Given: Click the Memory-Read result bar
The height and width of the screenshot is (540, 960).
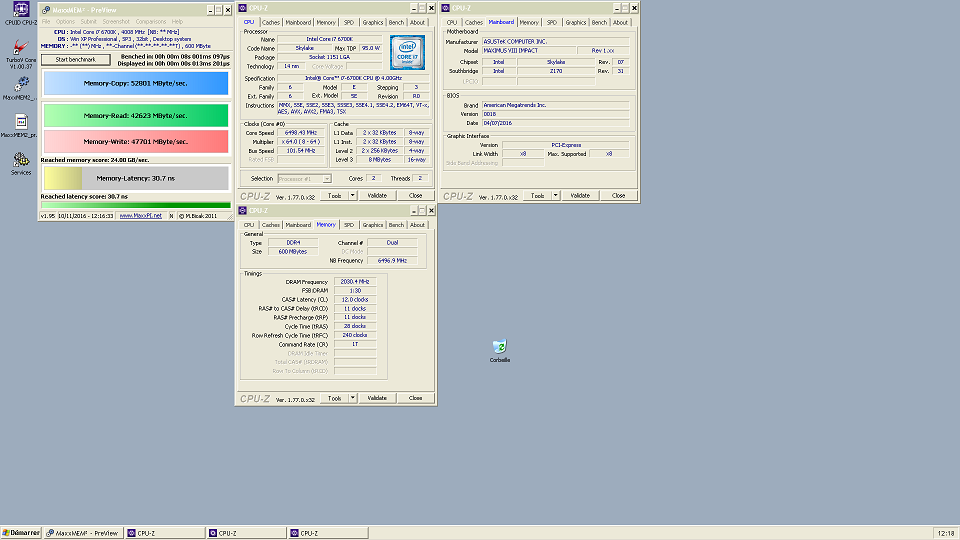Looking at the screenshot, I should pyautogui.click(x=136, y=115).
